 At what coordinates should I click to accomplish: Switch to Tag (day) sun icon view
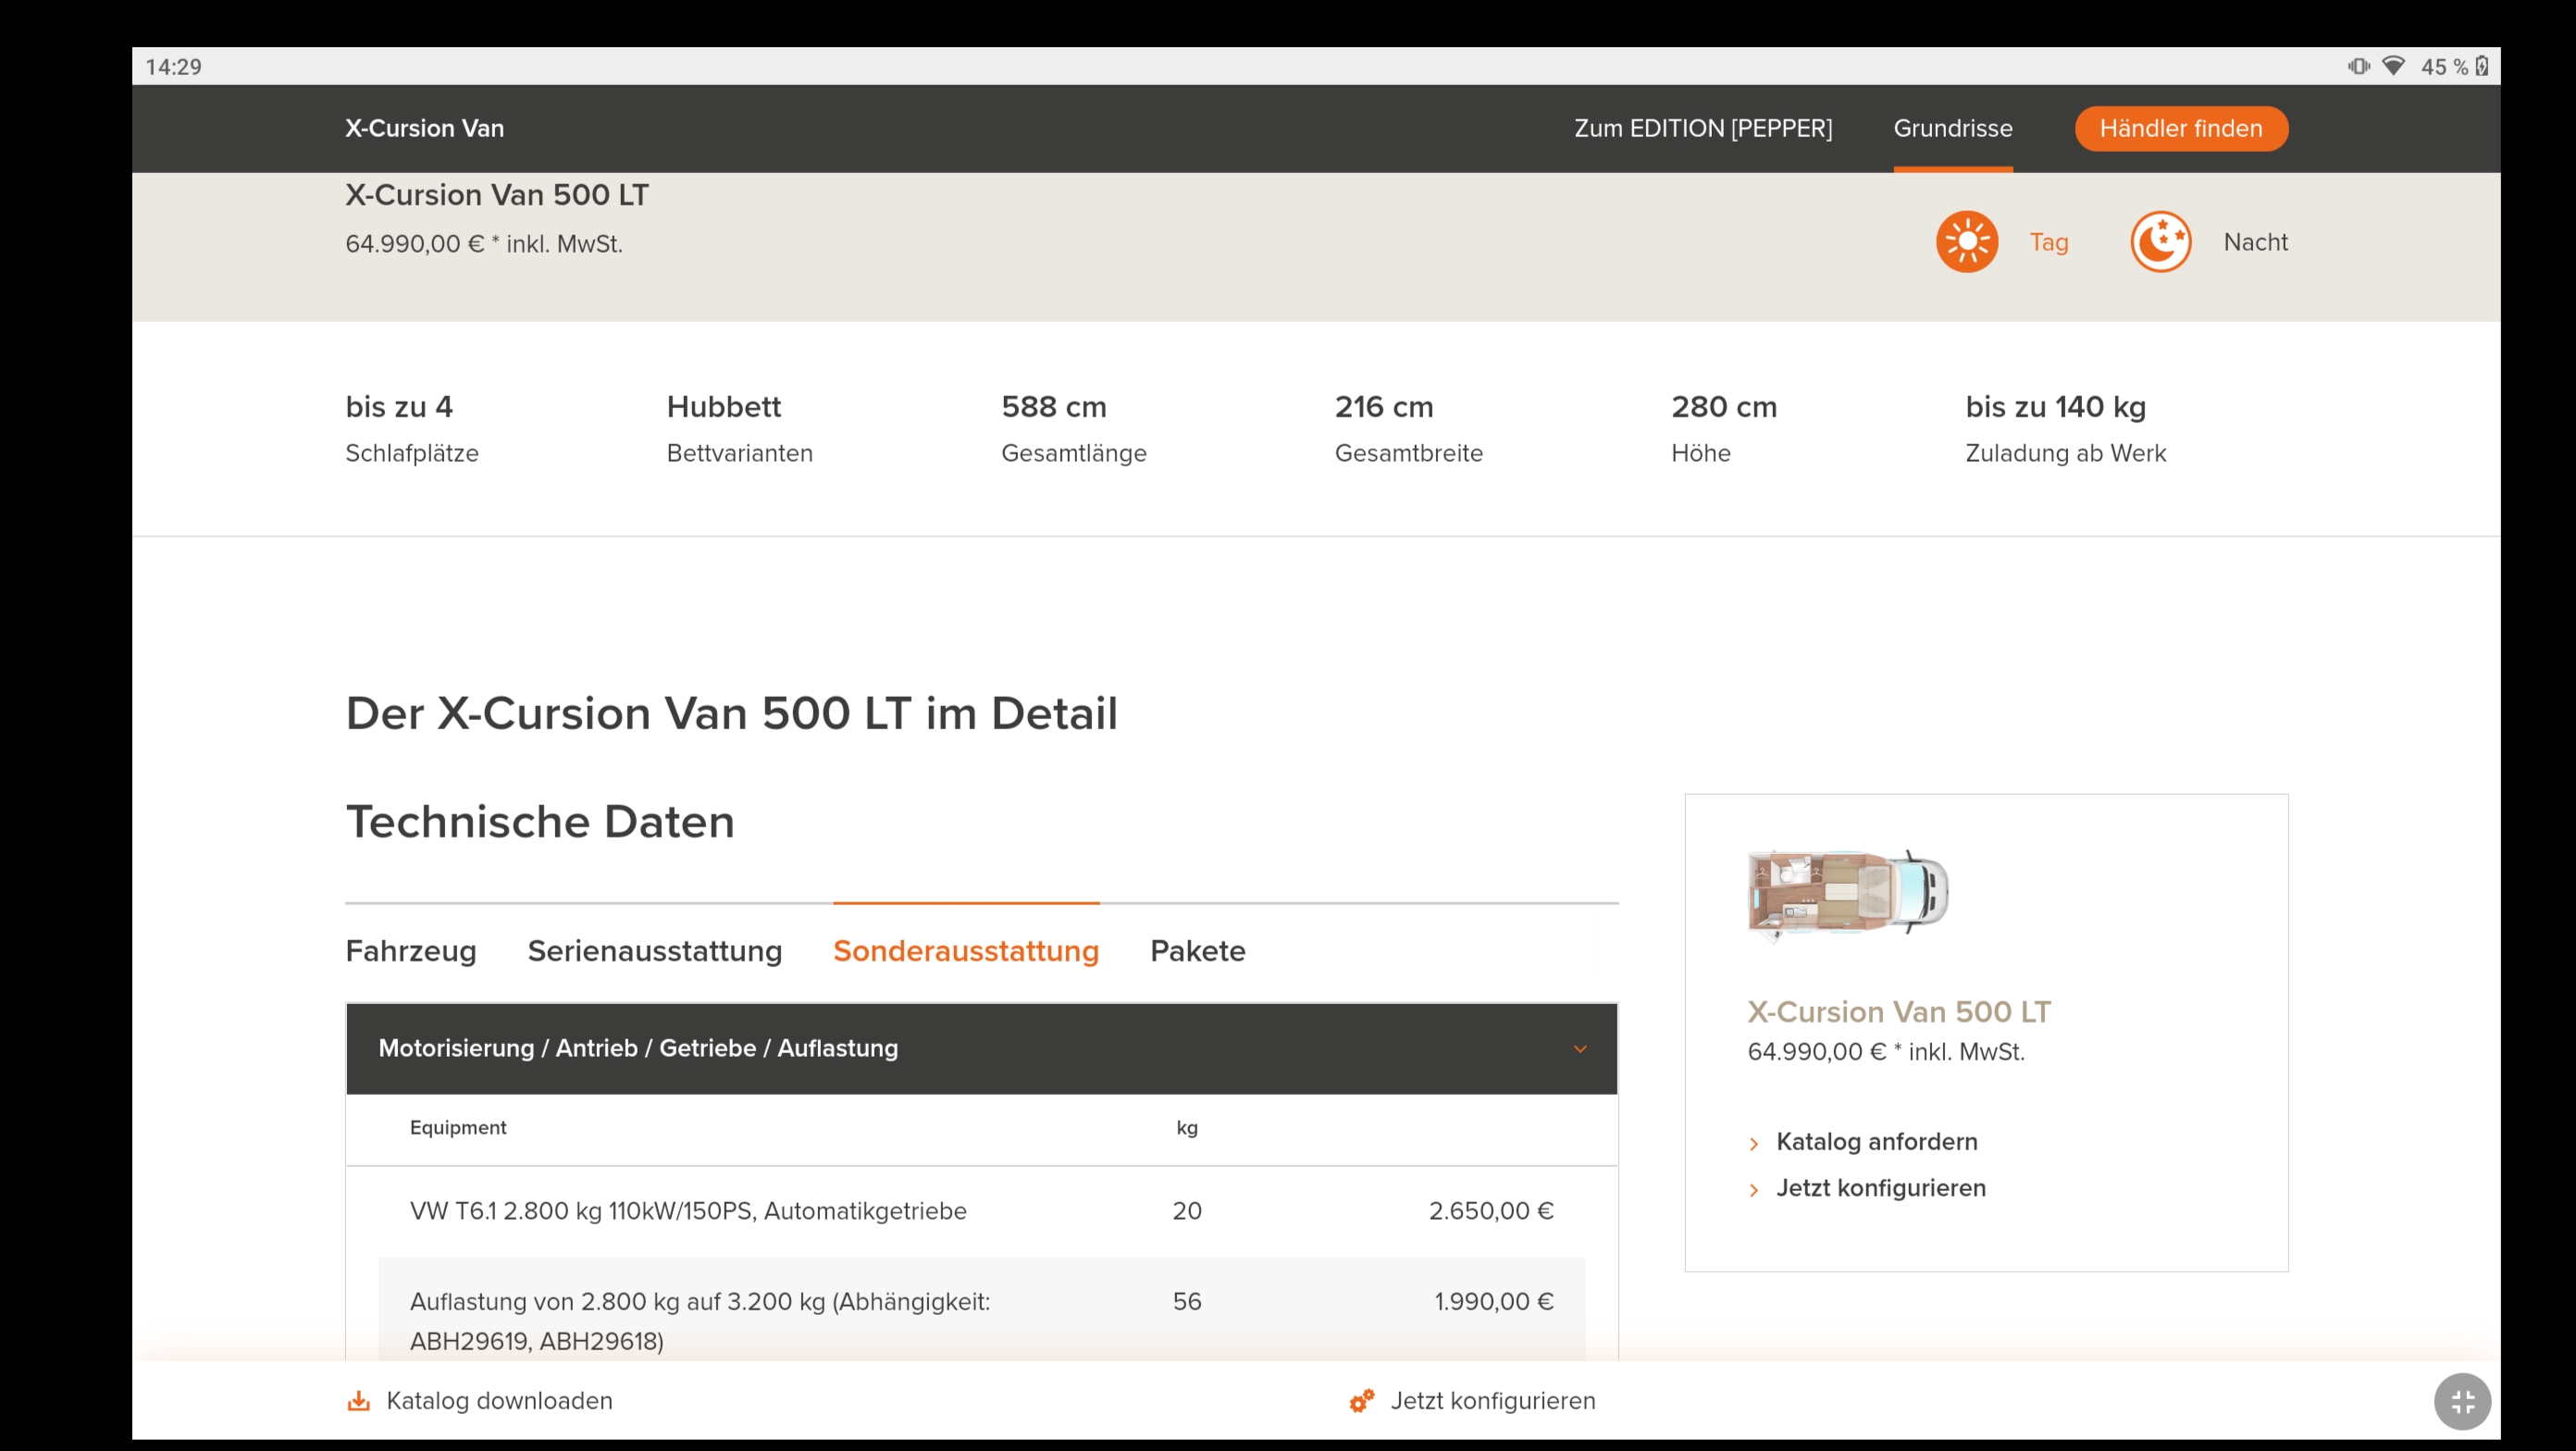pyautogui.click(x=1966, y=242)
